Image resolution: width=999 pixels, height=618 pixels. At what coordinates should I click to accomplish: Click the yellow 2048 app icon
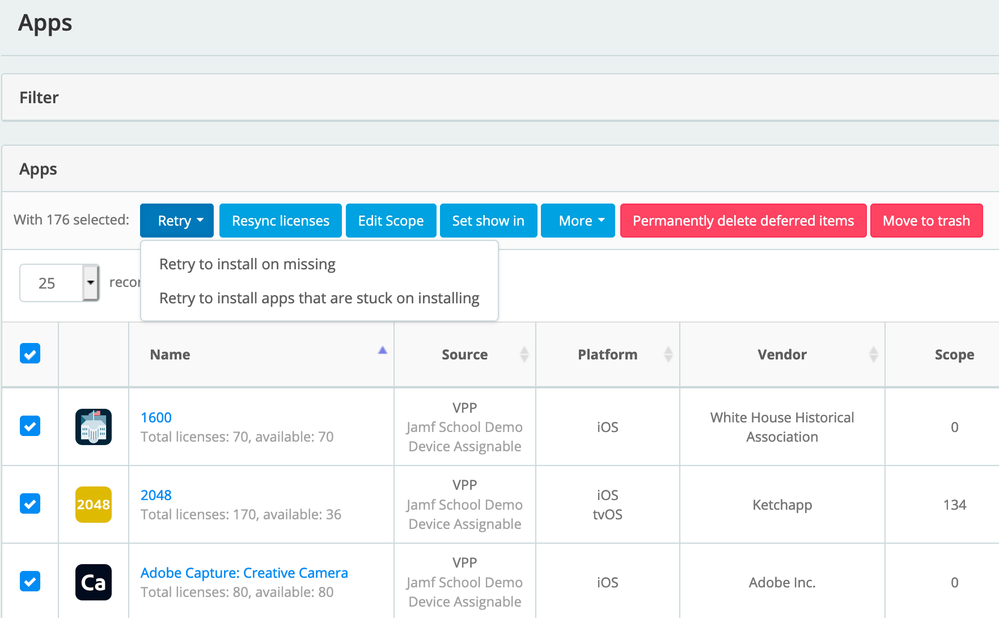click(94, 505)
